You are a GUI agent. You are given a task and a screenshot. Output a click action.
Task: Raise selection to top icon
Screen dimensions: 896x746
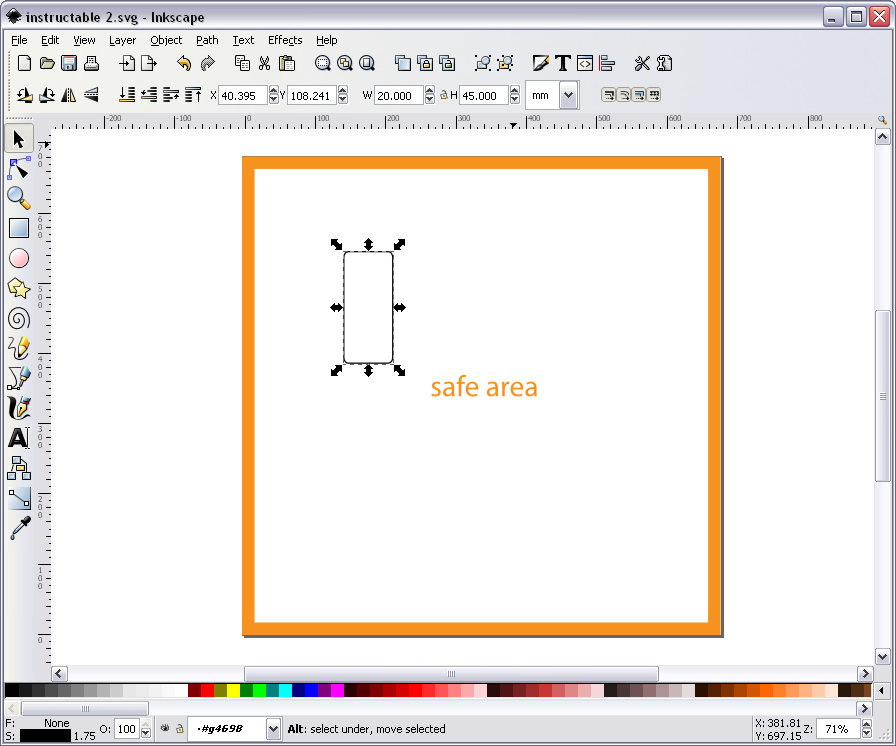193,95
